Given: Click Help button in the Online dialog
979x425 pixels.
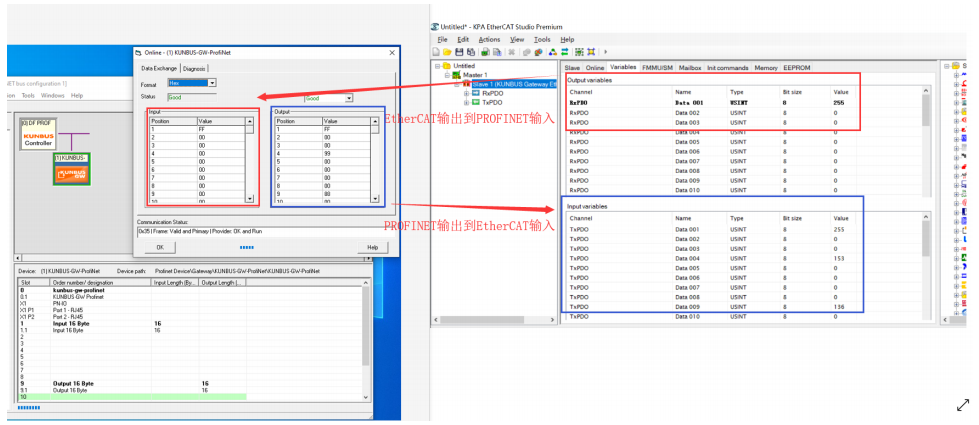Looking at the screenshot, I should click(373, 247).
